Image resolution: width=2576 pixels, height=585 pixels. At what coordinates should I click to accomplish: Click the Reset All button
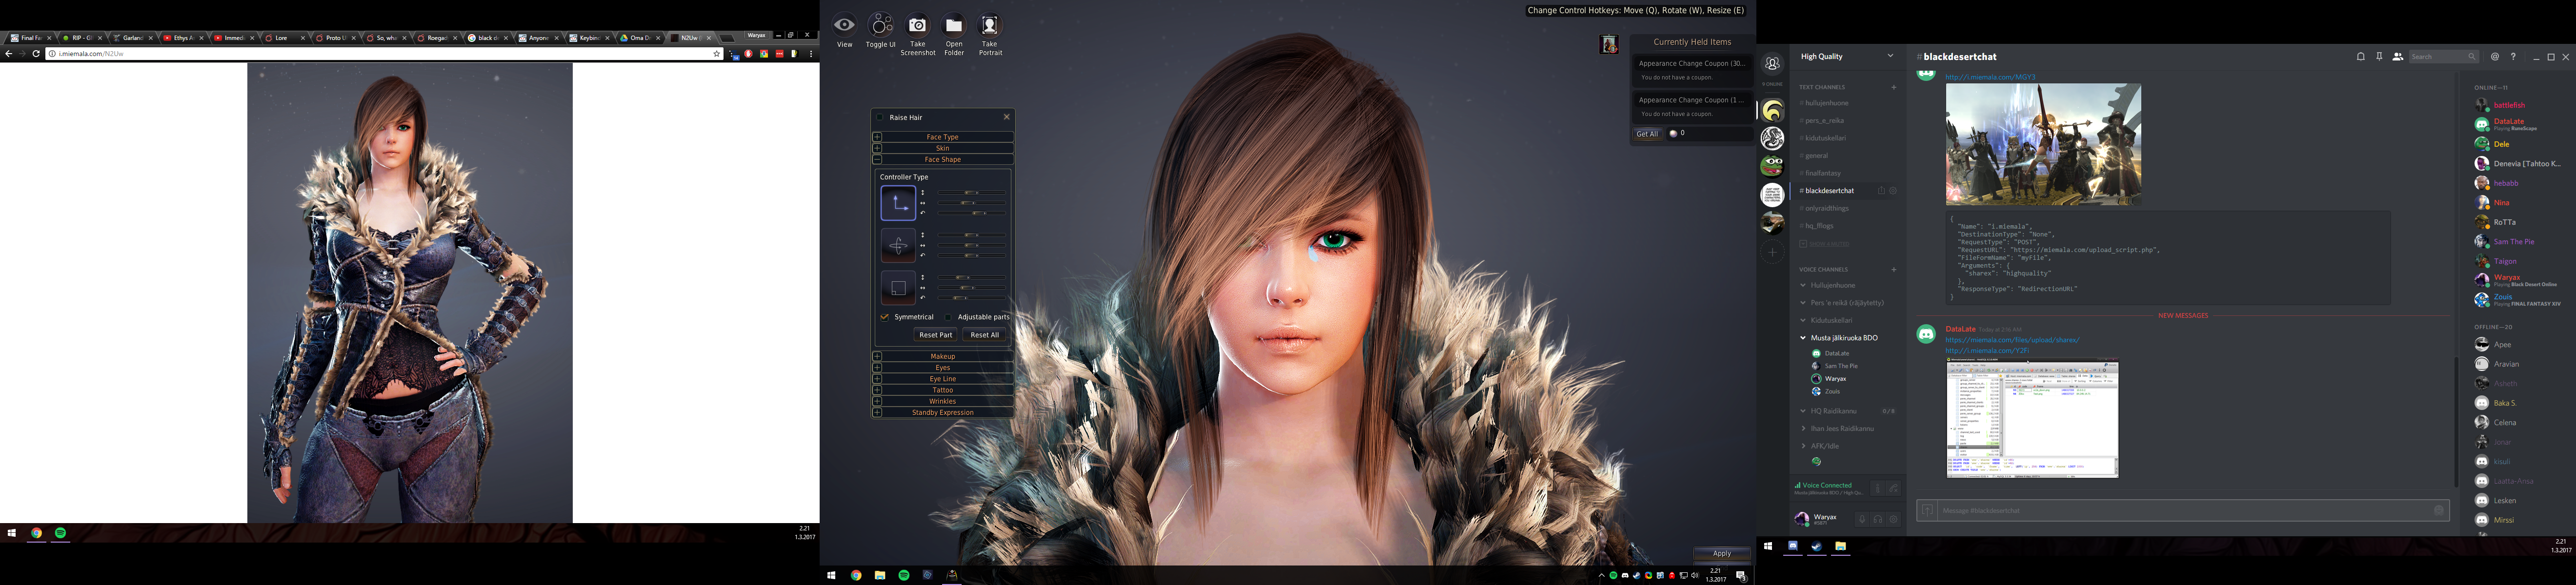984,335
